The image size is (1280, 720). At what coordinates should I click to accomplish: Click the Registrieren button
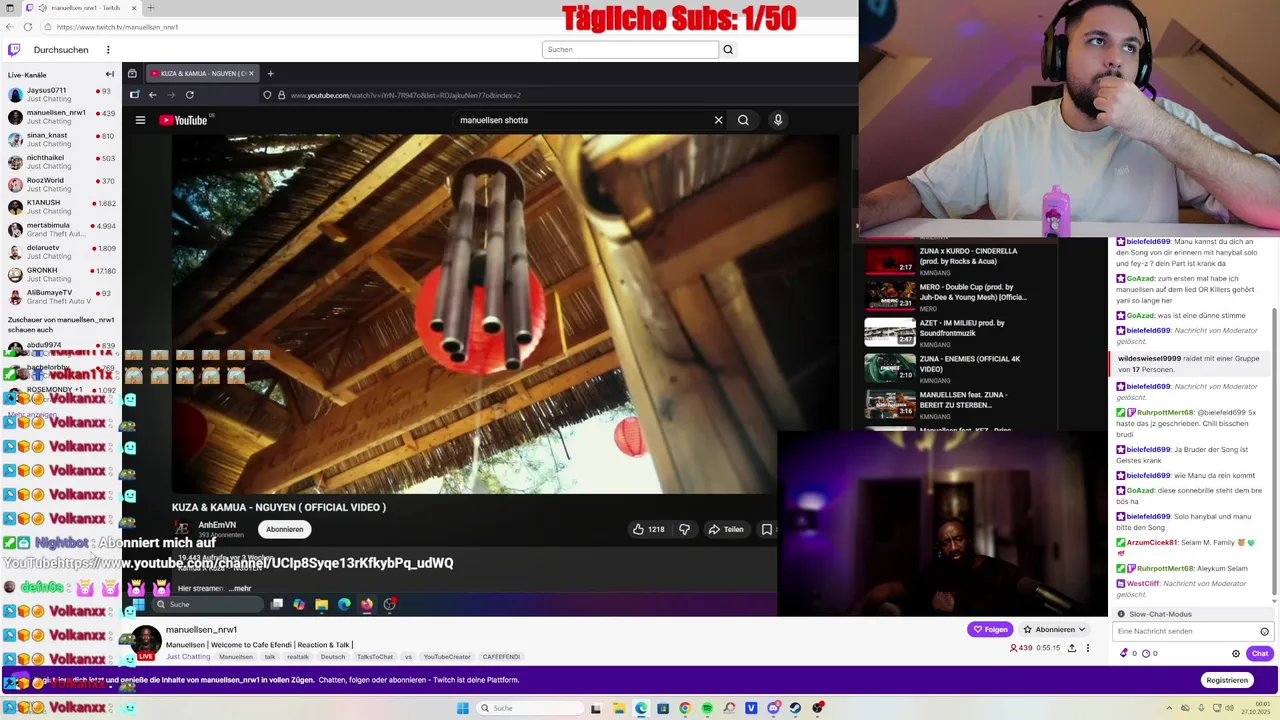tap(1227, 680)
